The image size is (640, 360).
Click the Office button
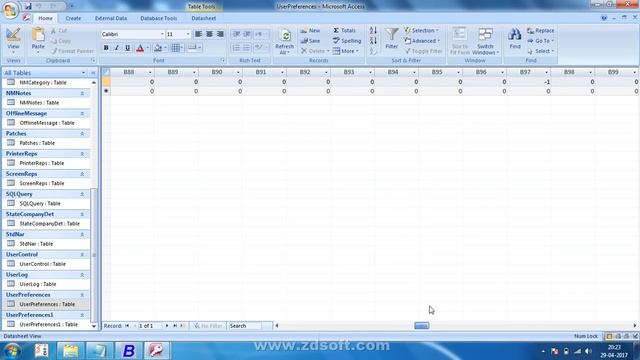coord(10,10)
